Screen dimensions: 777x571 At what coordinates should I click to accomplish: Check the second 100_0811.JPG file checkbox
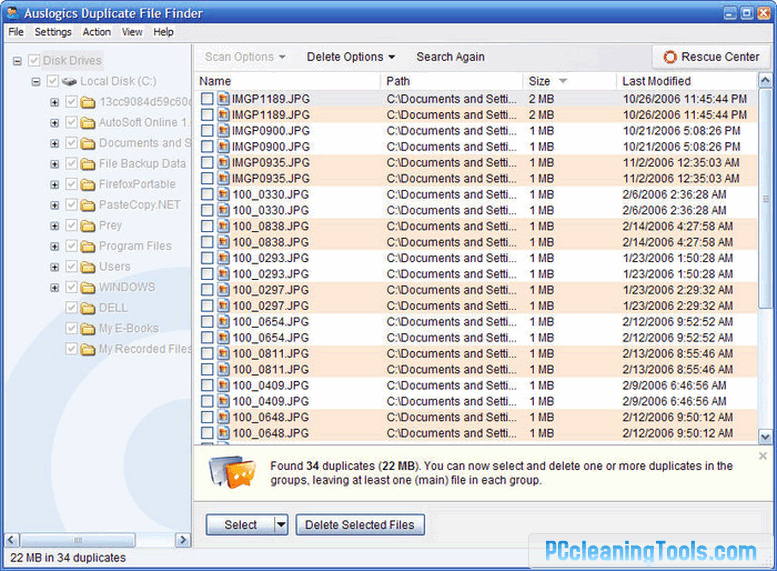(x=207, y=369)
